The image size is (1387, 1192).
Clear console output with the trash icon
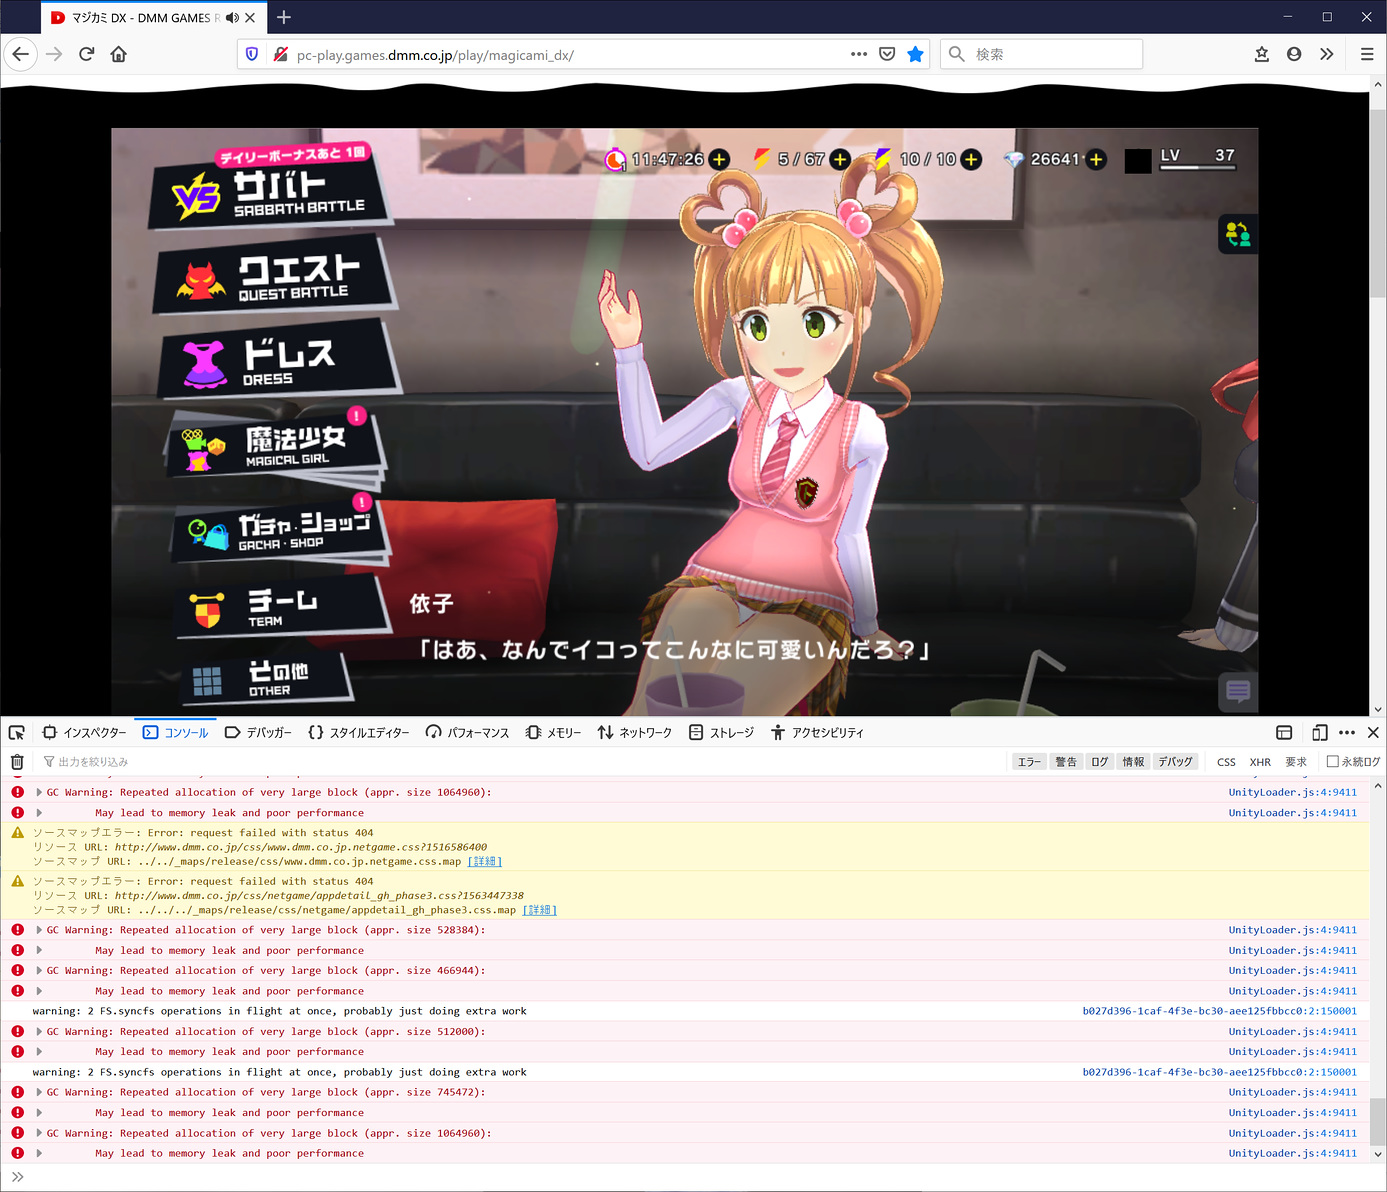(x=17, y=762)
